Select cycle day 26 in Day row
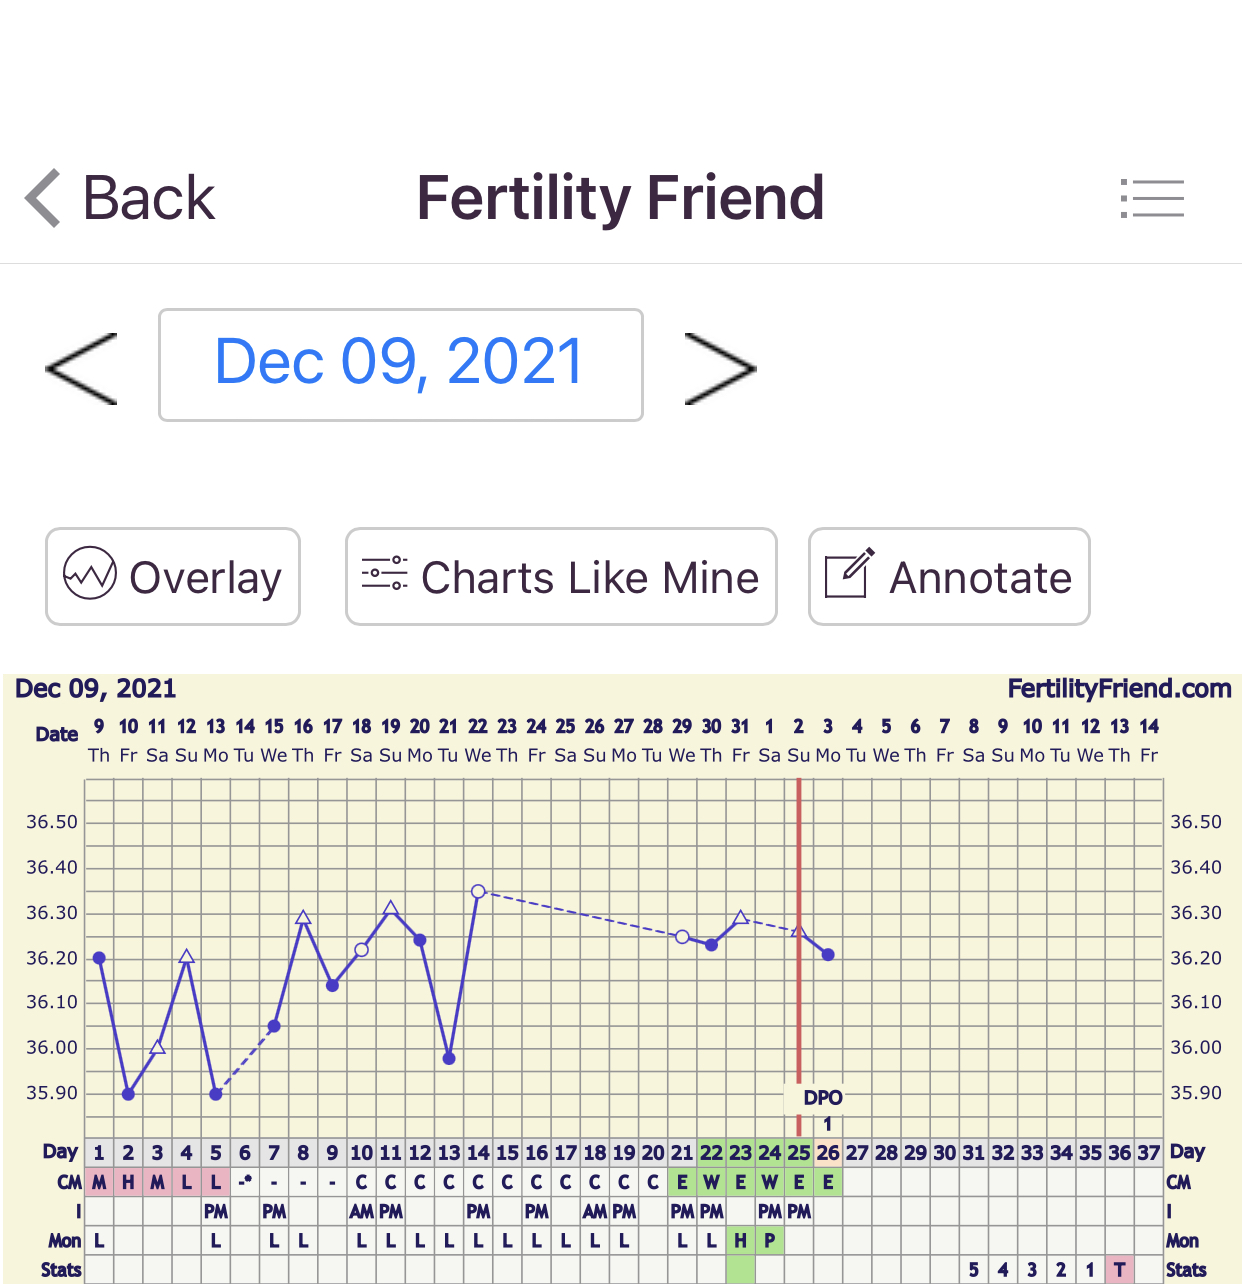Viewport: 1242px width, 1284px height. point(828,1153)
